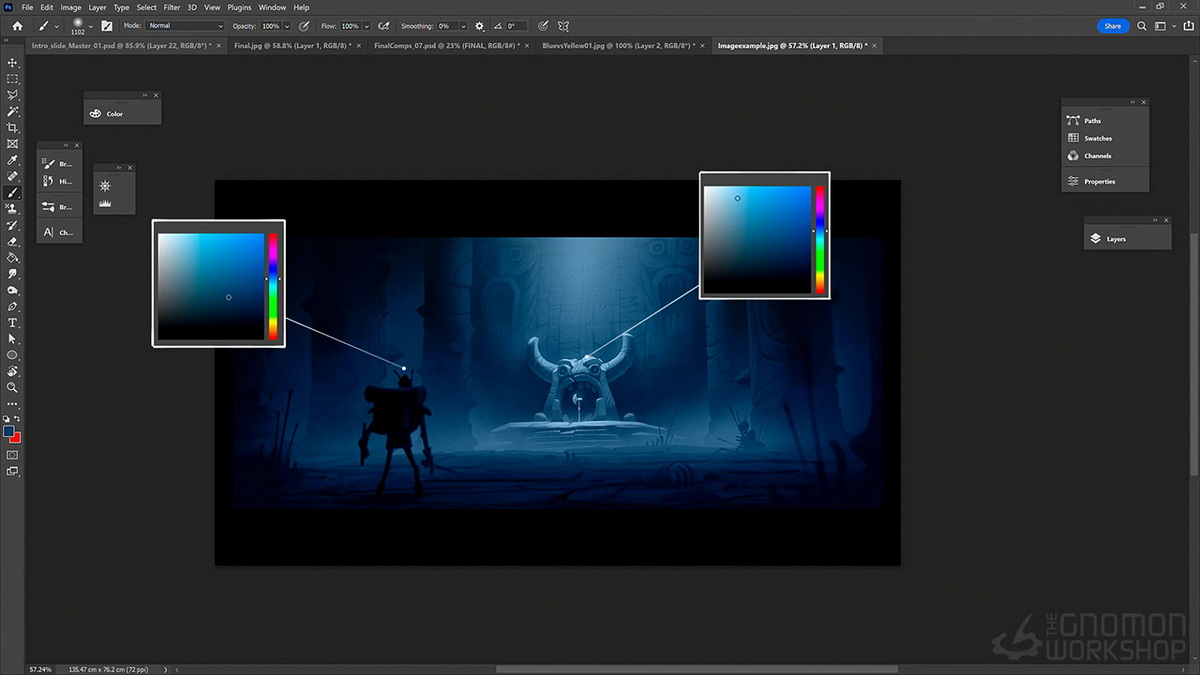Open the Layers panel icon
Image resolution: width=1200 pixels, height=675 pixels.
1096,239
